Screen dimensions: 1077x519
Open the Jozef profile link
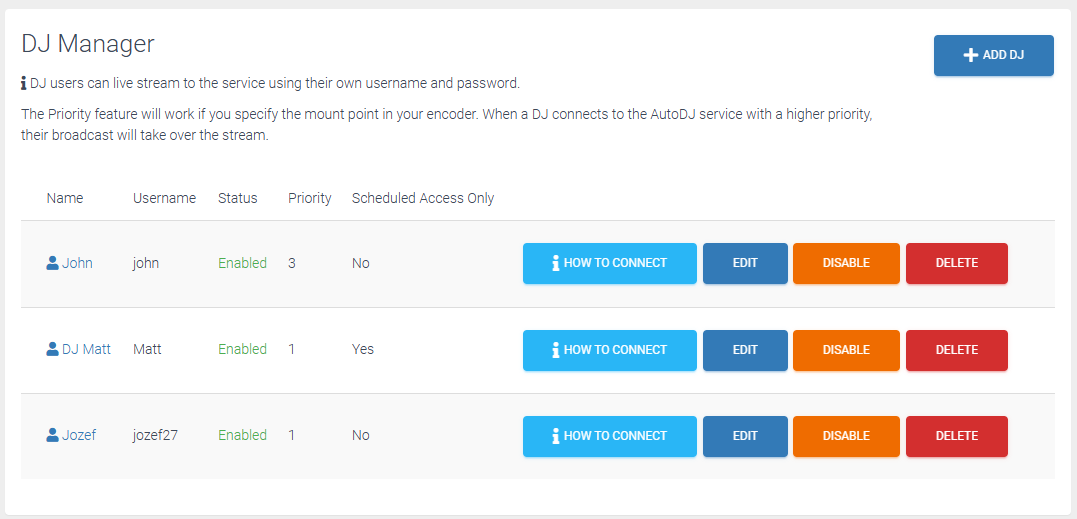[79, 435]
